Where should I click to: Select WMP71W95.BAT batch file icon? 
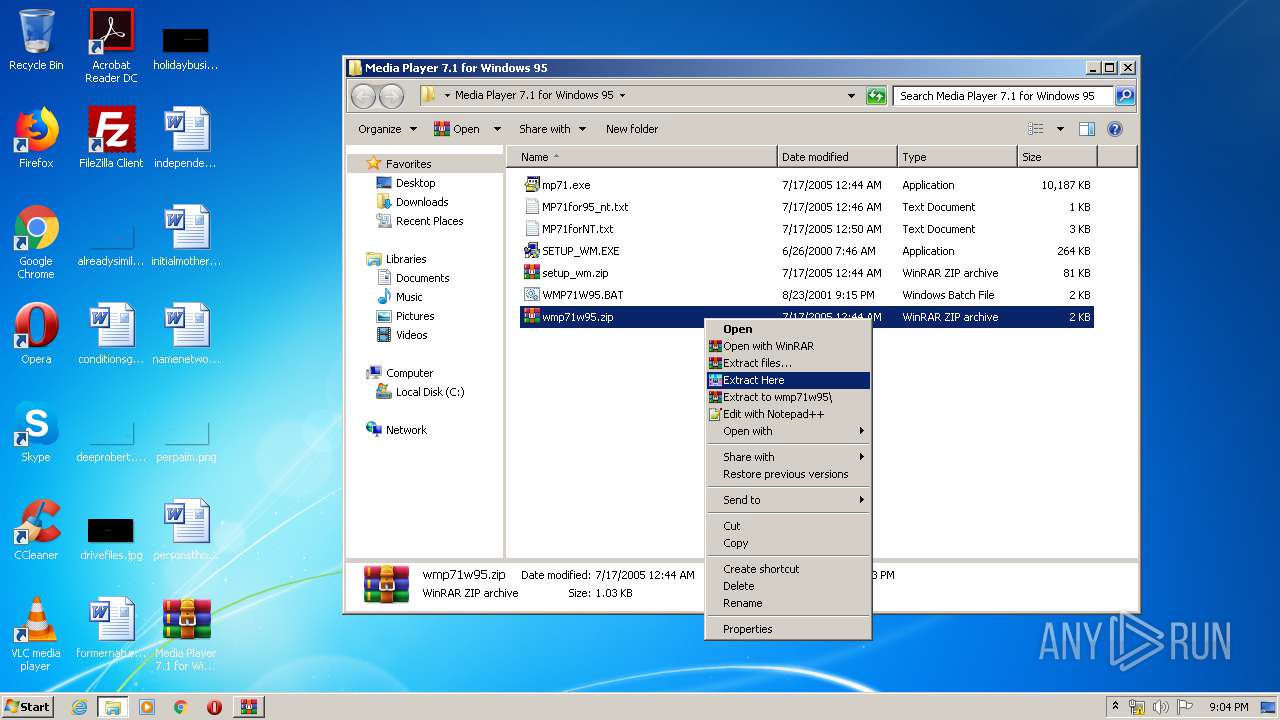[x=532, y=295]
